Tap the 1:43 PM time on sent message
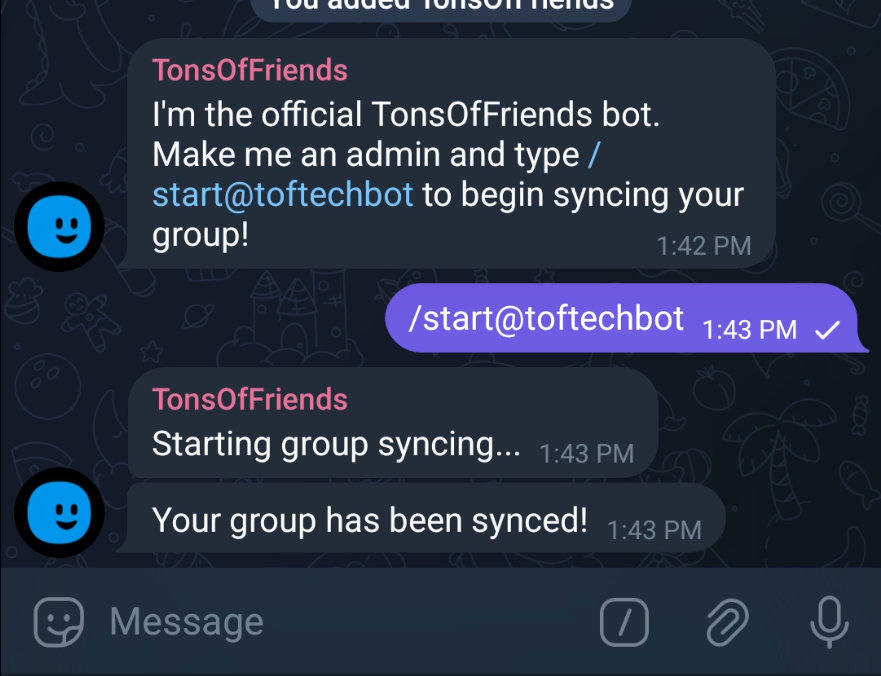Image resolution: width=881 pixels, height=676 pixels. pyautogui.click(x=749, y=330)
